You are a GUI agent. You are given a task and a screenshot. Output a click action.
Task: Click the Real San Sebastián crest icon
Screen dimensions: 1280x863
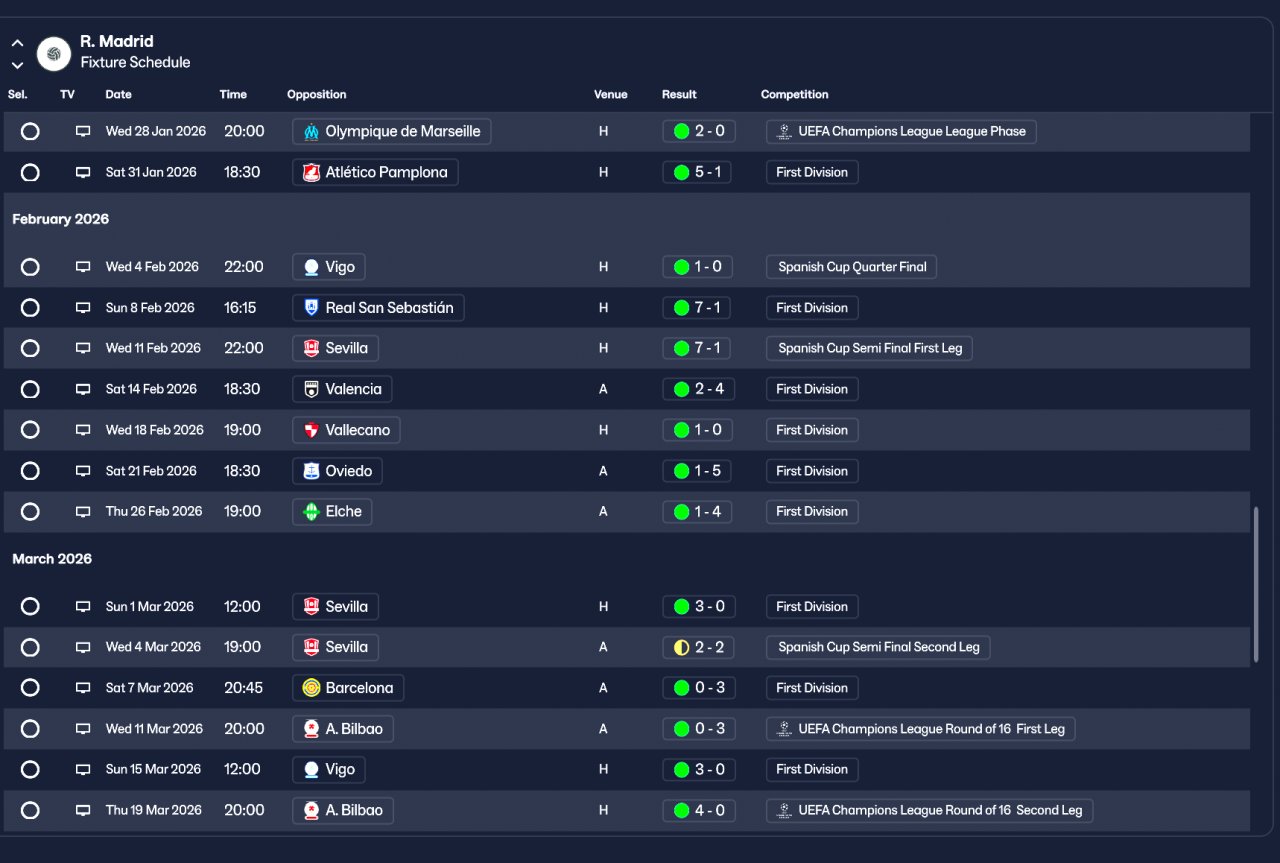click(x=311, y=308)
